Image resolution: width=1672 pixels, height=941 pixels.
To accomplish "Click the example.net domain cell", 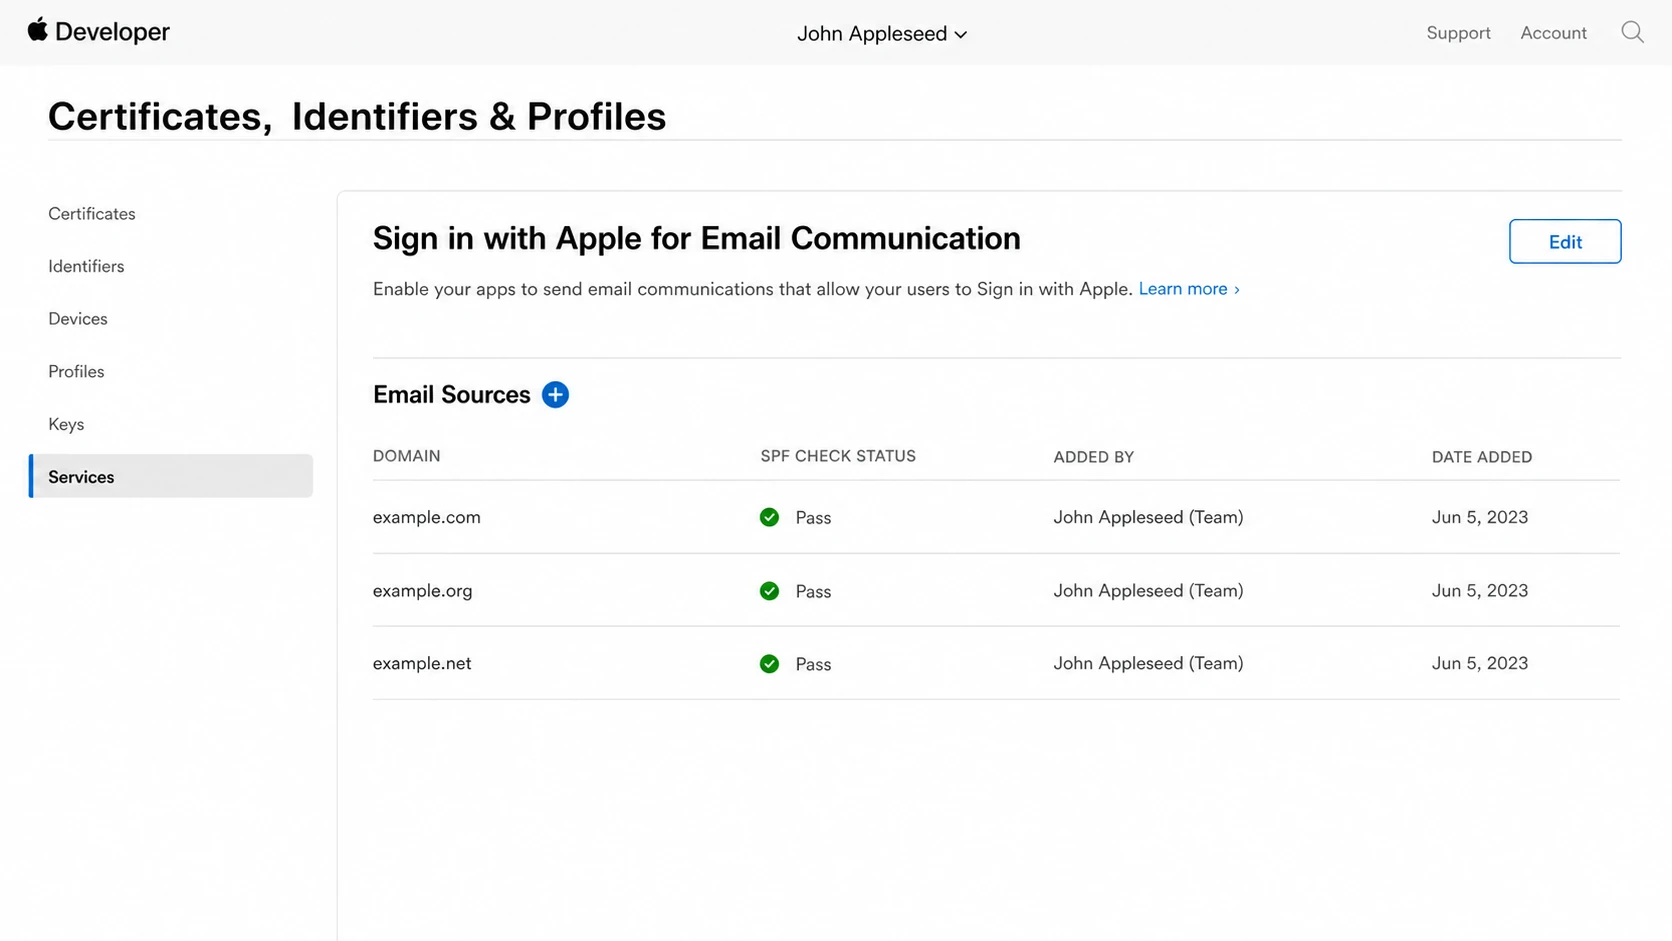I will tap(422, 664).
